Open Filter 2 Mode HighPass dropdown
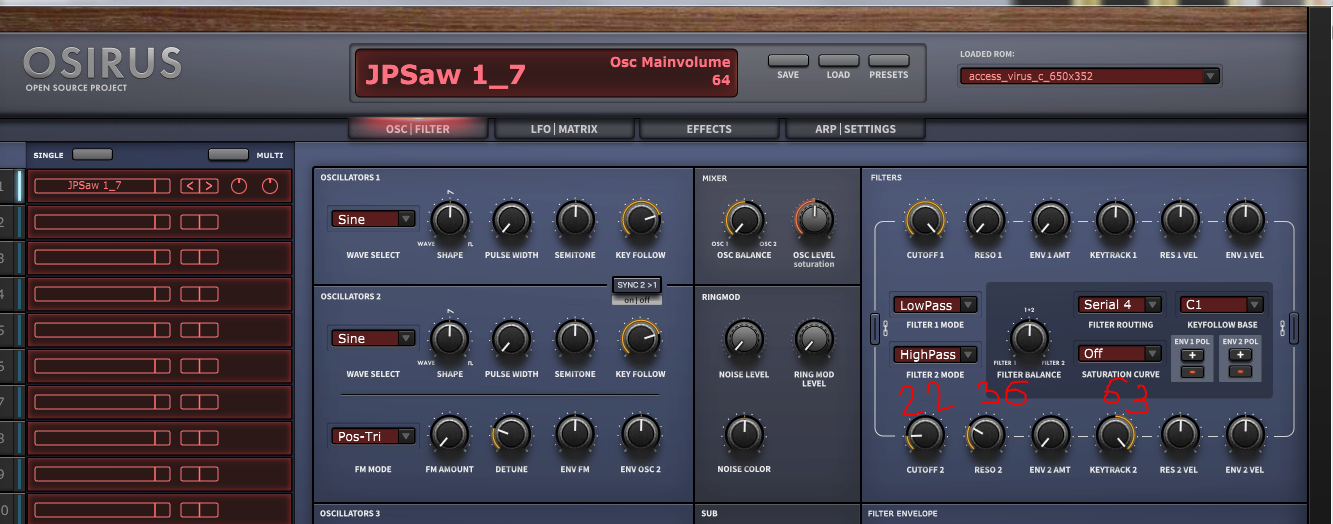Screen dimensions: 1333x524 click(x=937, y=354)
